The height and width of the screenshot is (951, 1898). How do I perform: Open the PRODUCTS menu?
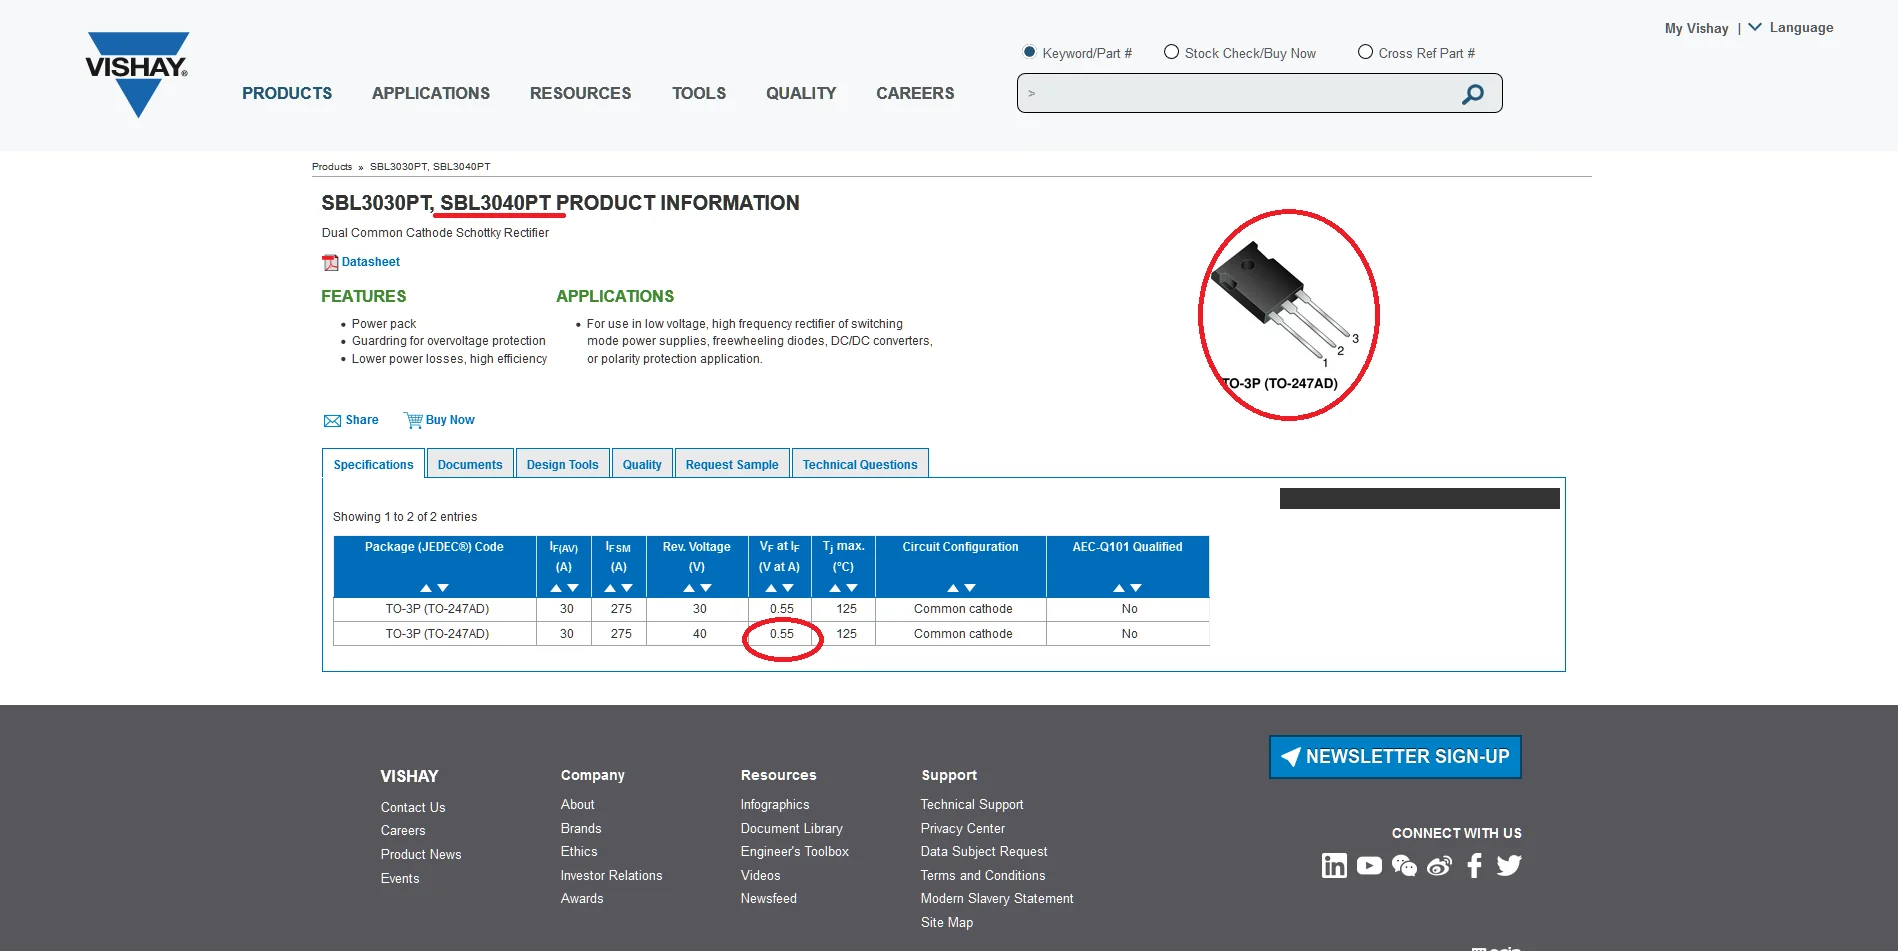287,93
